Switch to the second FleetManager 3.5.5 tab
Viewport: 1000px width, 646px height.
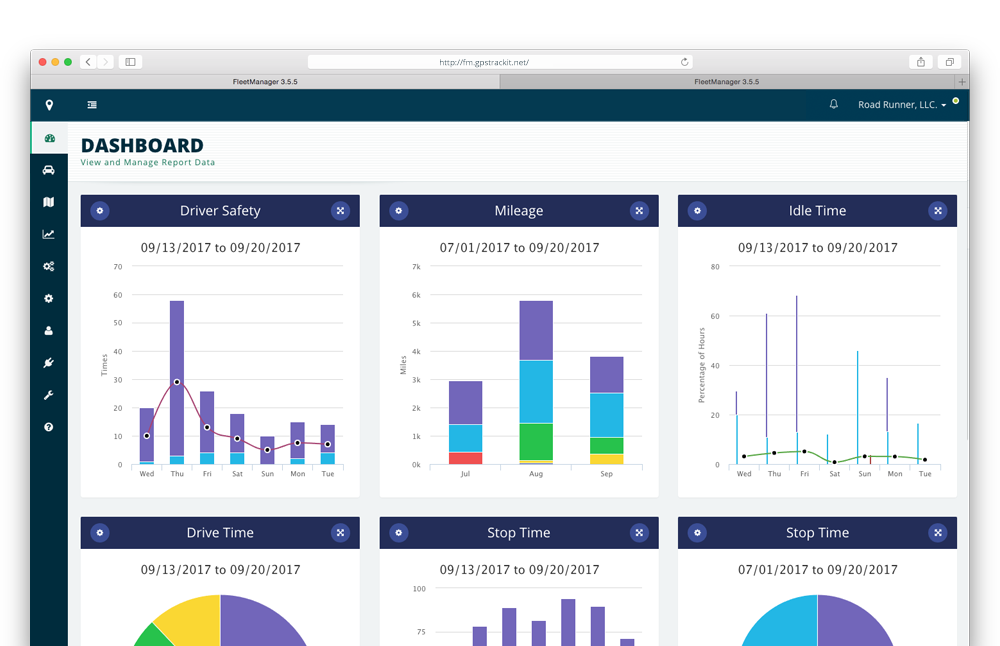(x=727, y=82)
